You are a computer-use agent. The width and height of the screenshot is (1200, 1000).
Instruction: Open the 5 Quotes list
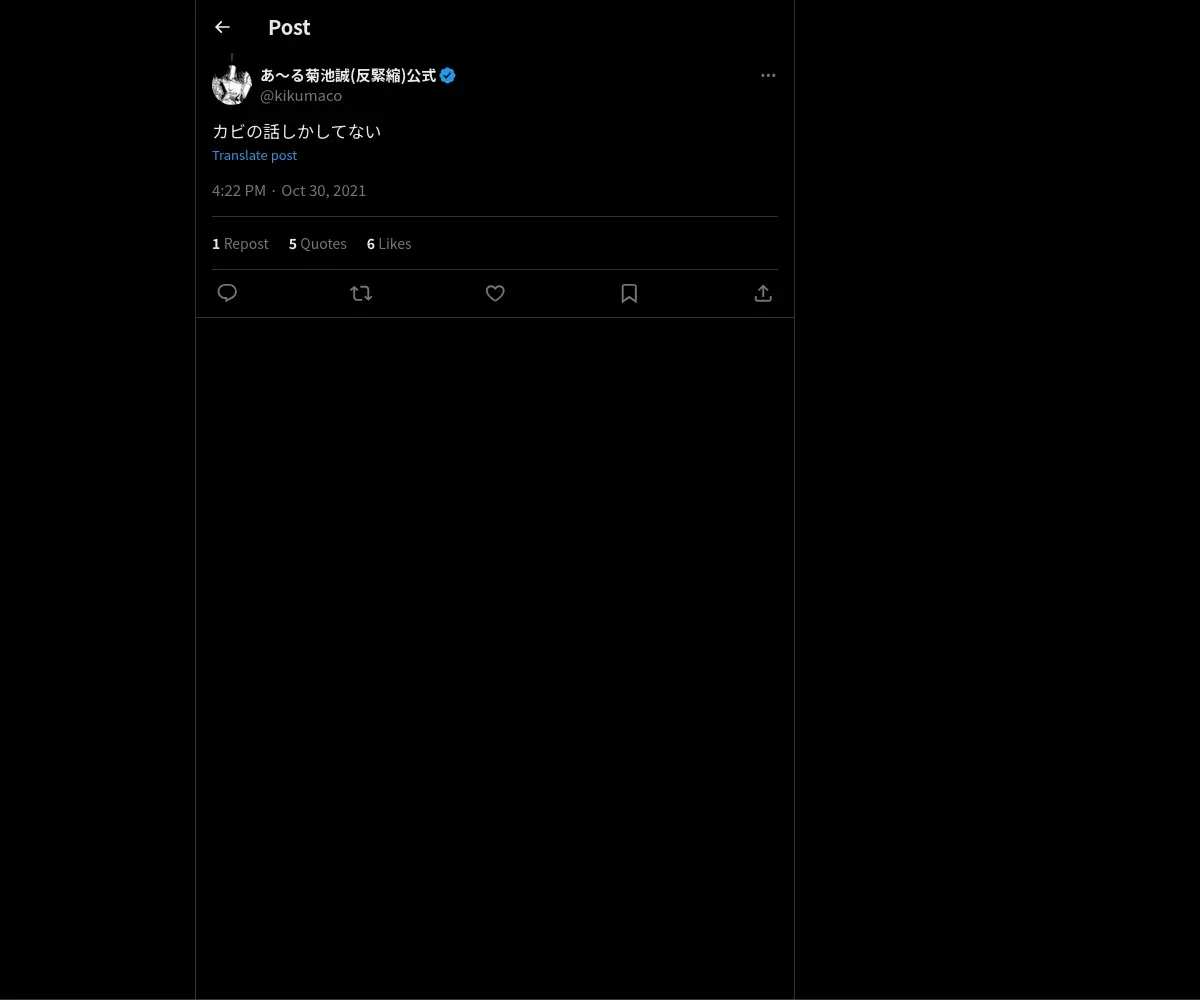click(x=318, y=244)
